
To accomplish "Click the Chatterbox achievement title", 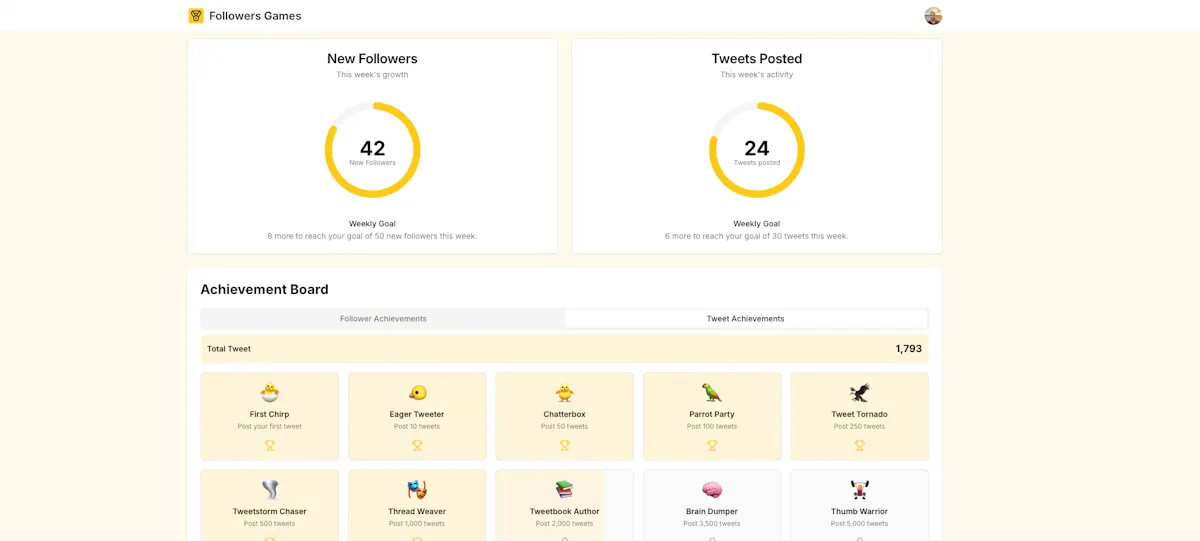I will [x=565, y=414].
